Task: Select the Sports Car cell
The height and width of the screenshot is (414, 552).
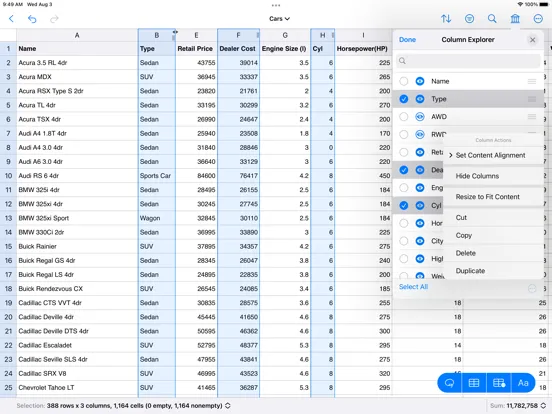Action: pos(157,176)
